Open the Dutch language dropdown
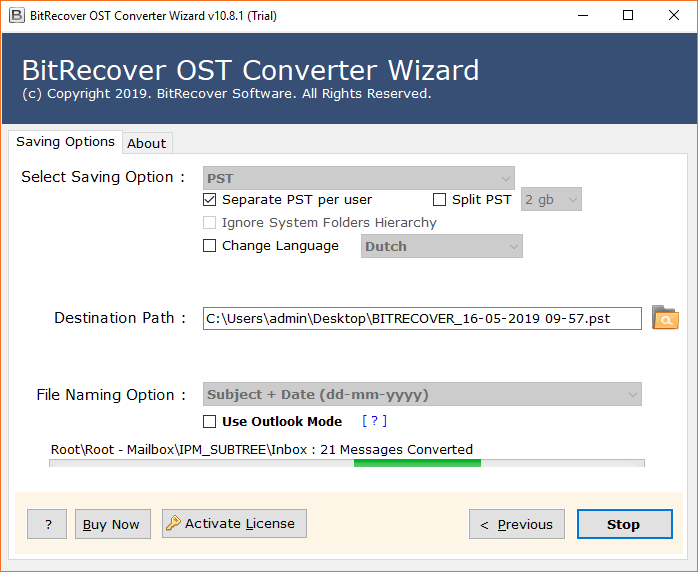 442,246
